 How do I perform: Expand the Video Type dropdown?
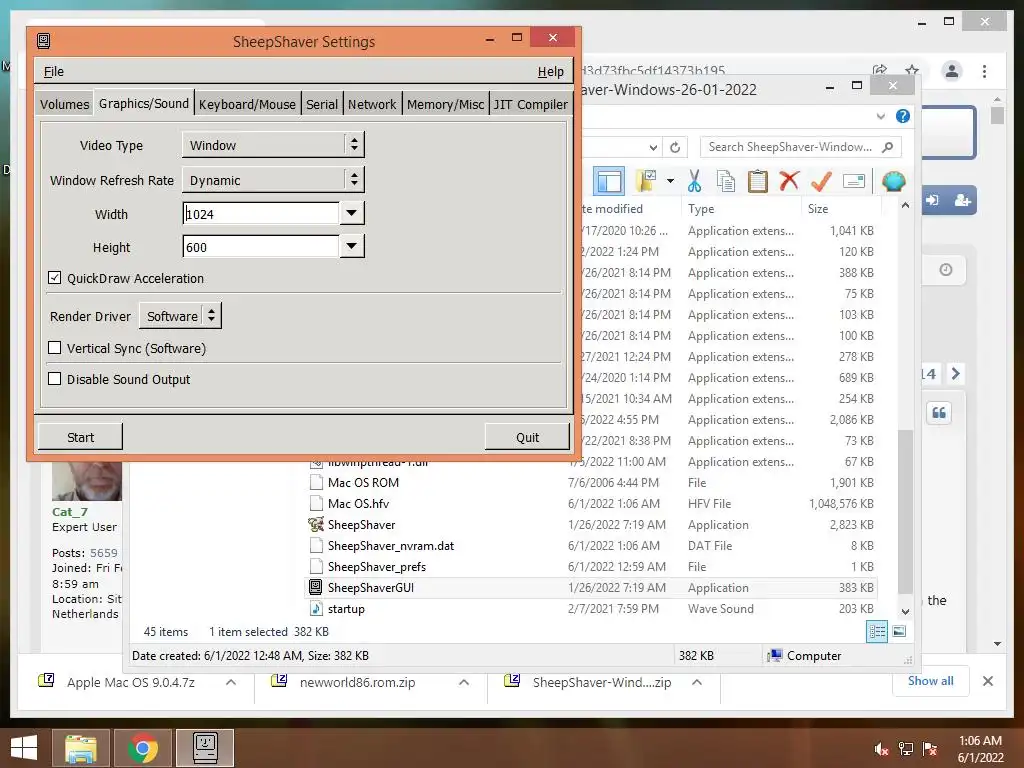point(273,145)
